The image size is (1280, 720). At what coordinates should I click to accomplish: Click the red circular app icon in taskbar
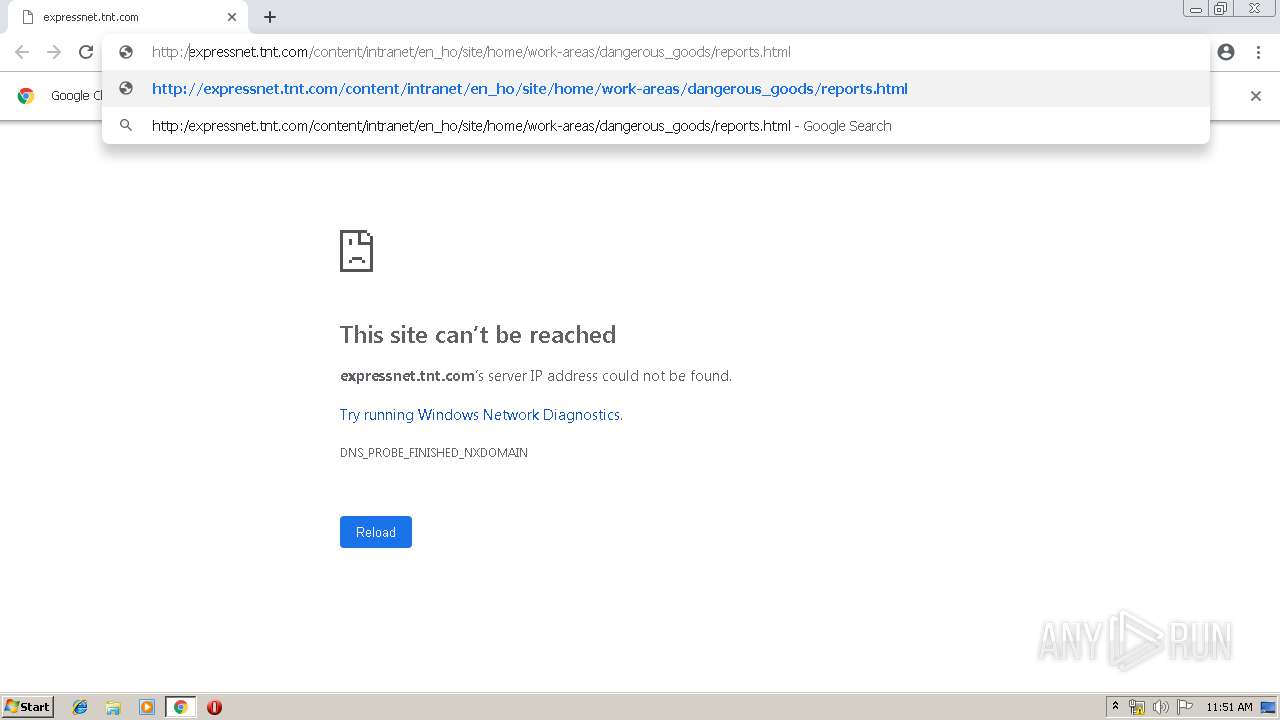coord(214,707)
